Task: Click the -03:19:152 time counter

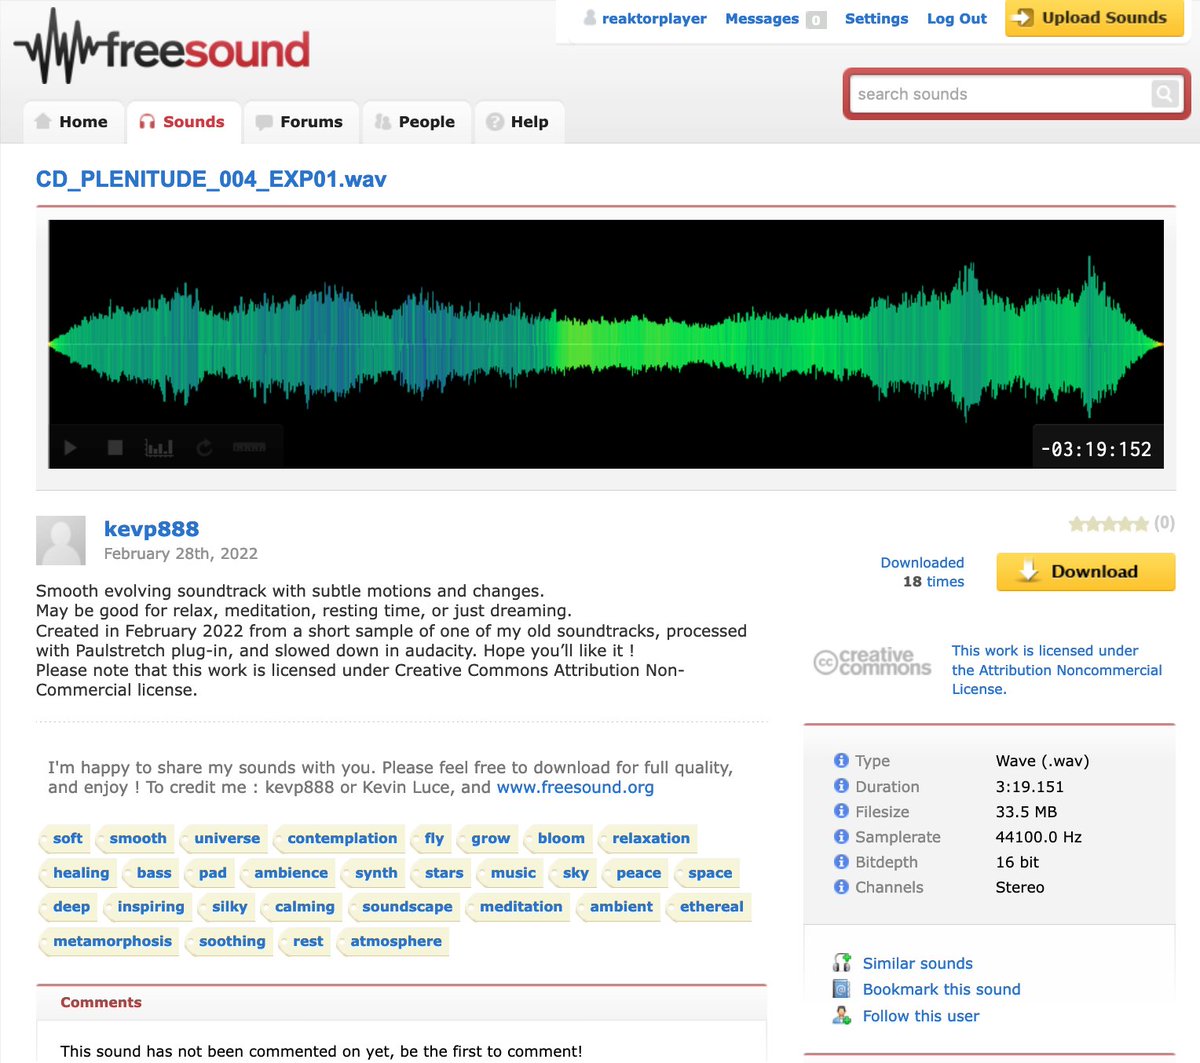Action: [1097, 450]
